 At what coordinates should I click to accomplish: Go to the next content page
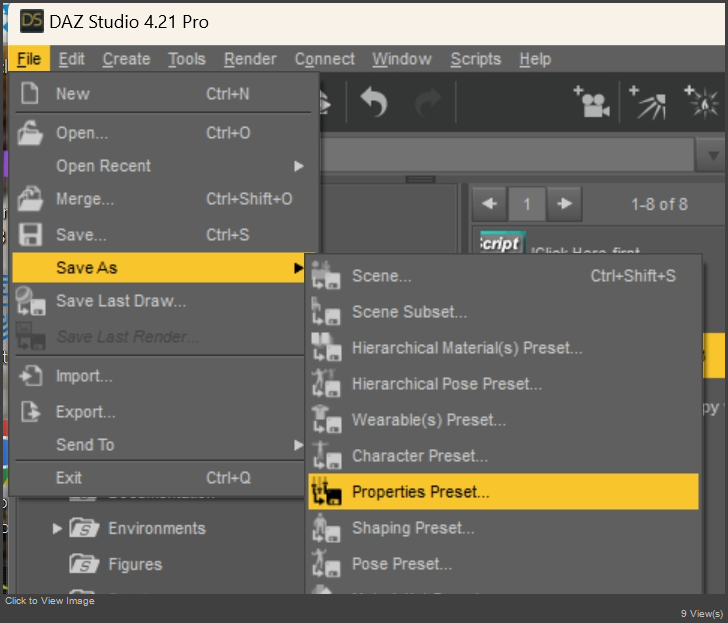[564, 204]
